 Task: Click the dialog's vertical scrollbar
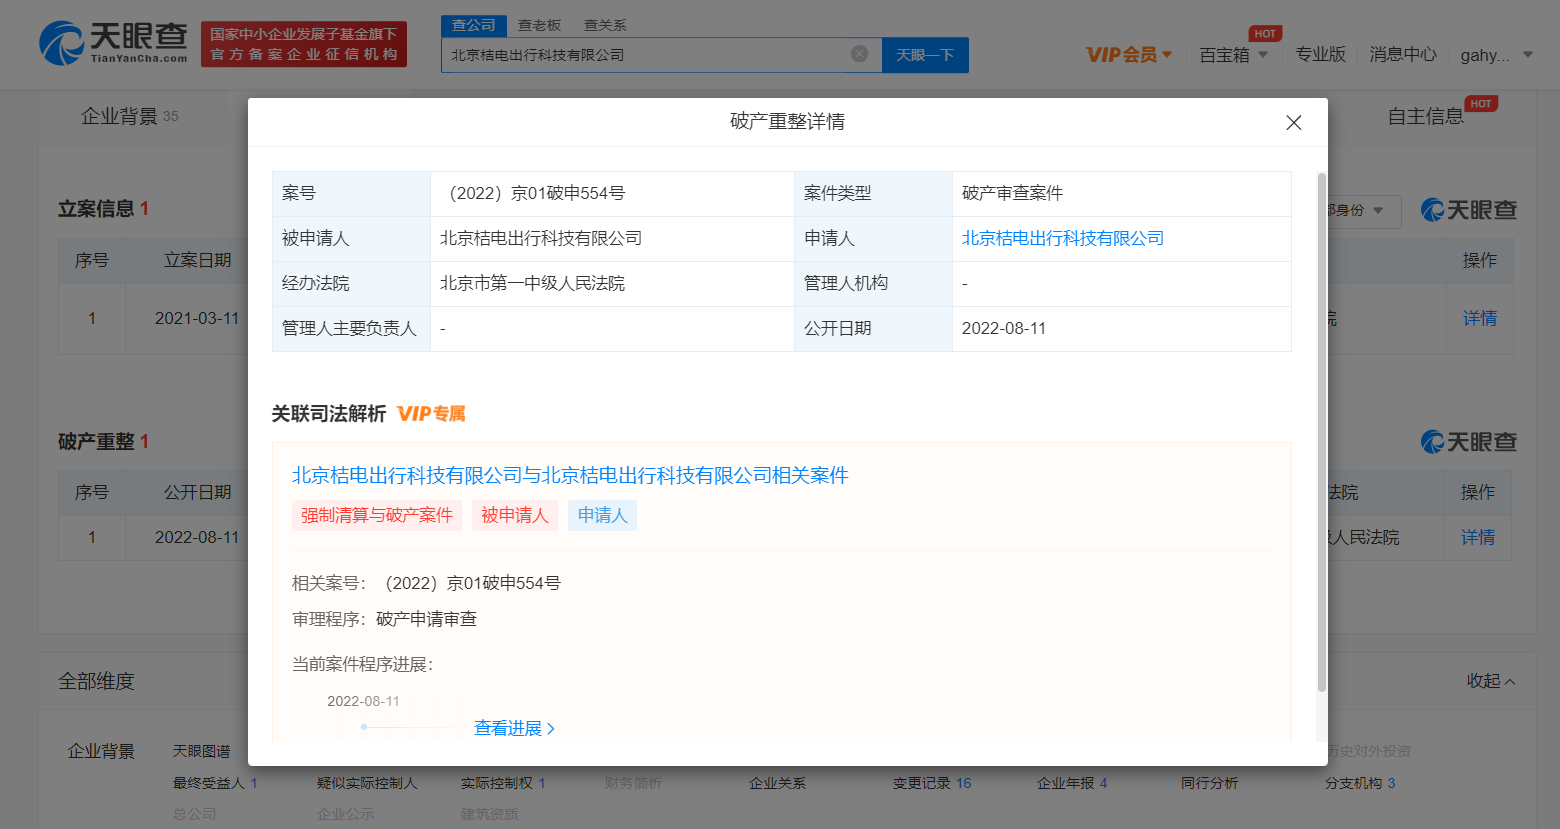tap(1321, 432)
